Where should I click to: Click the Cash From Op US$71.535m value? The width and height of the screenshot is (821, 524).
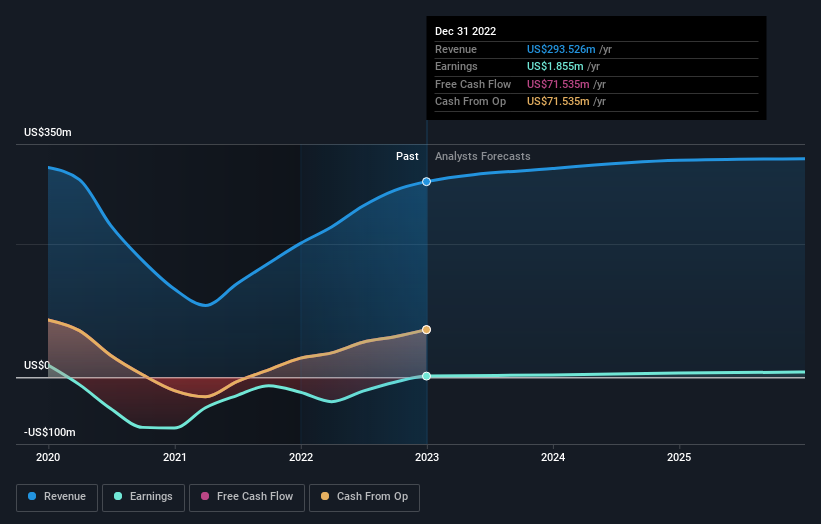[558, 102]
